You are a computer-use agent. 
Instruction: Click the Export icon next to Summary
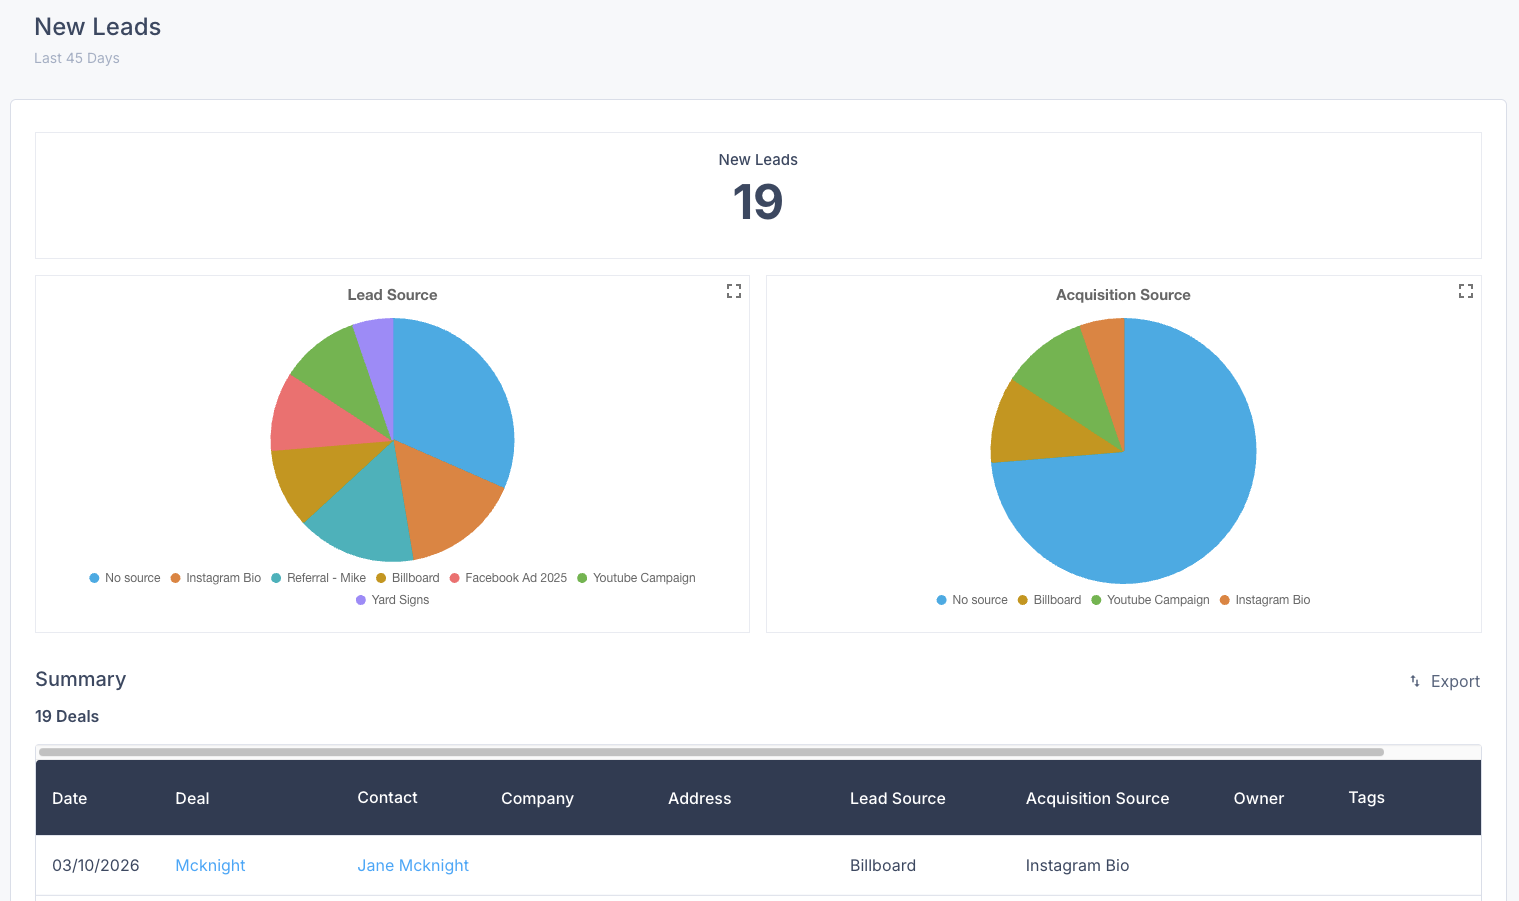(x=1415, y=681)
